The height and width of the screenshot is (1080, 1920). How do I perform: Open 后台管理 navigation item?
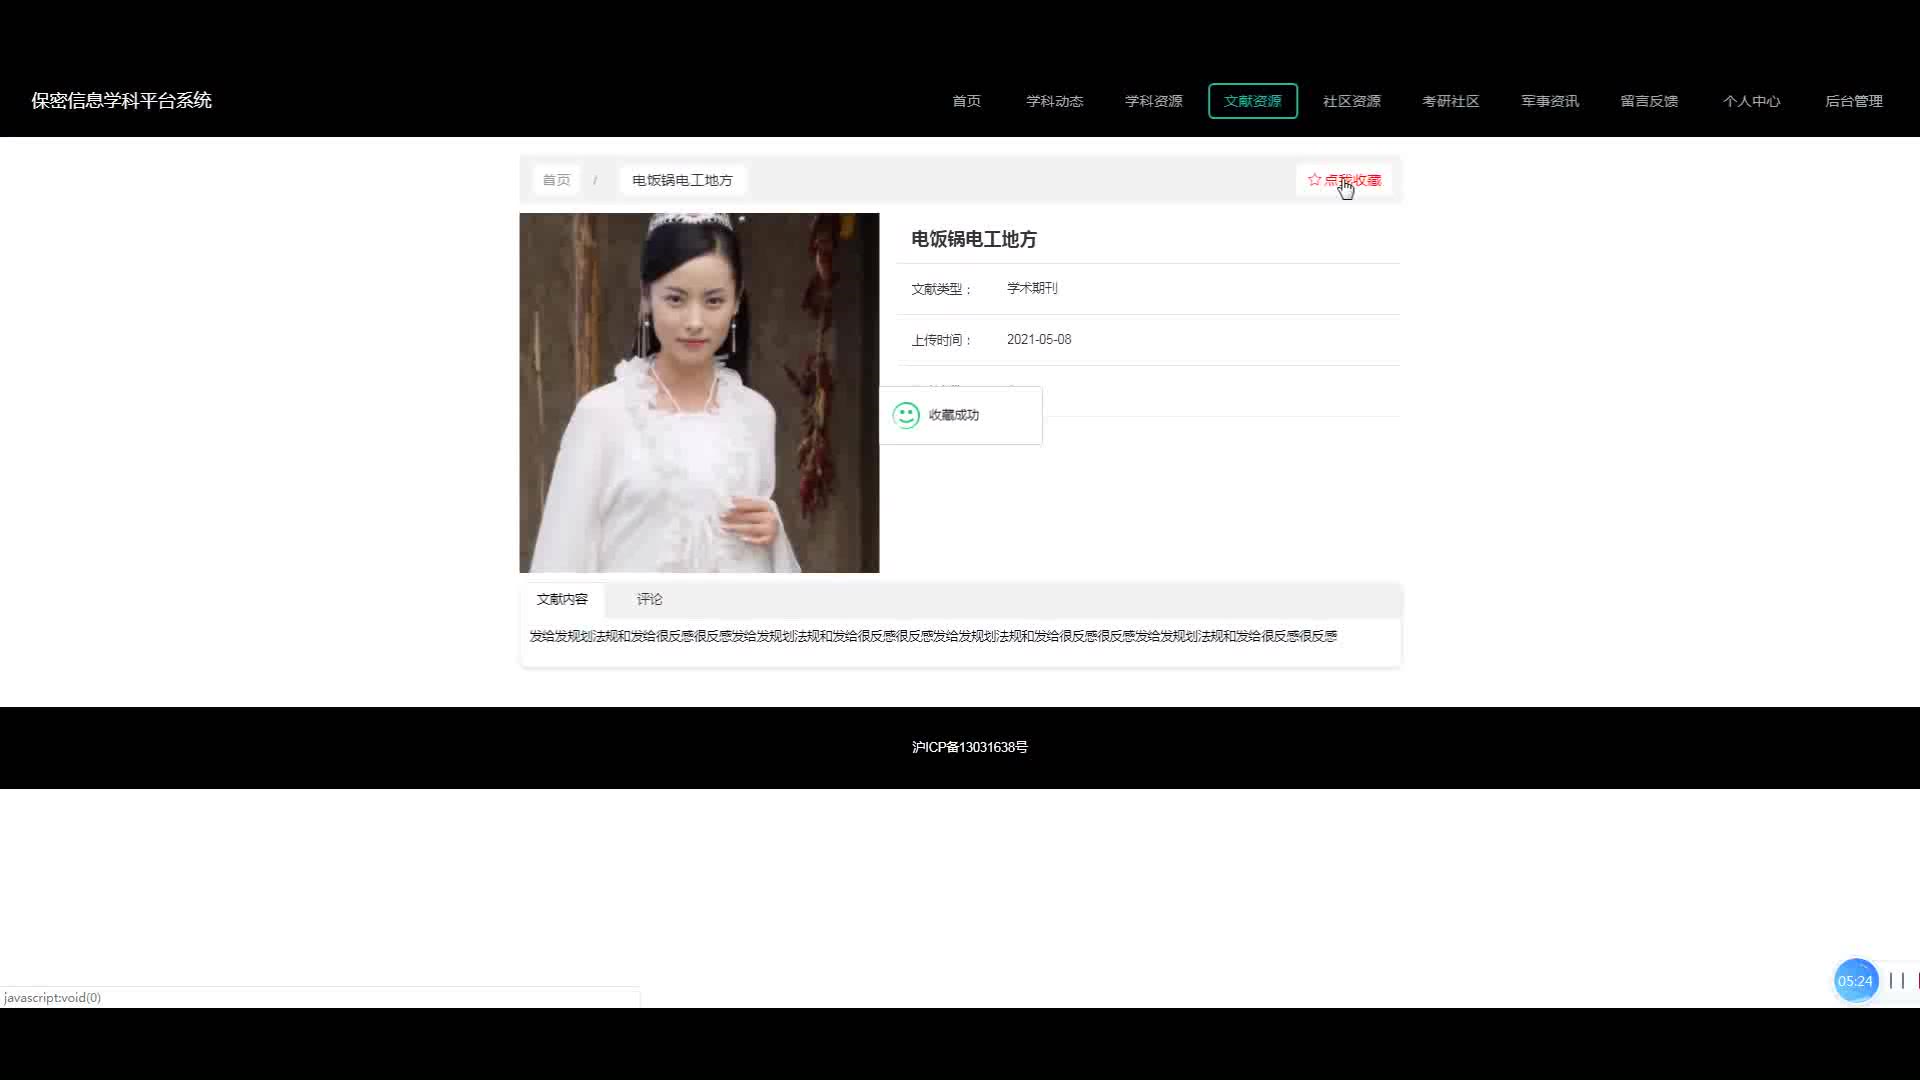tap(1853, 101)
